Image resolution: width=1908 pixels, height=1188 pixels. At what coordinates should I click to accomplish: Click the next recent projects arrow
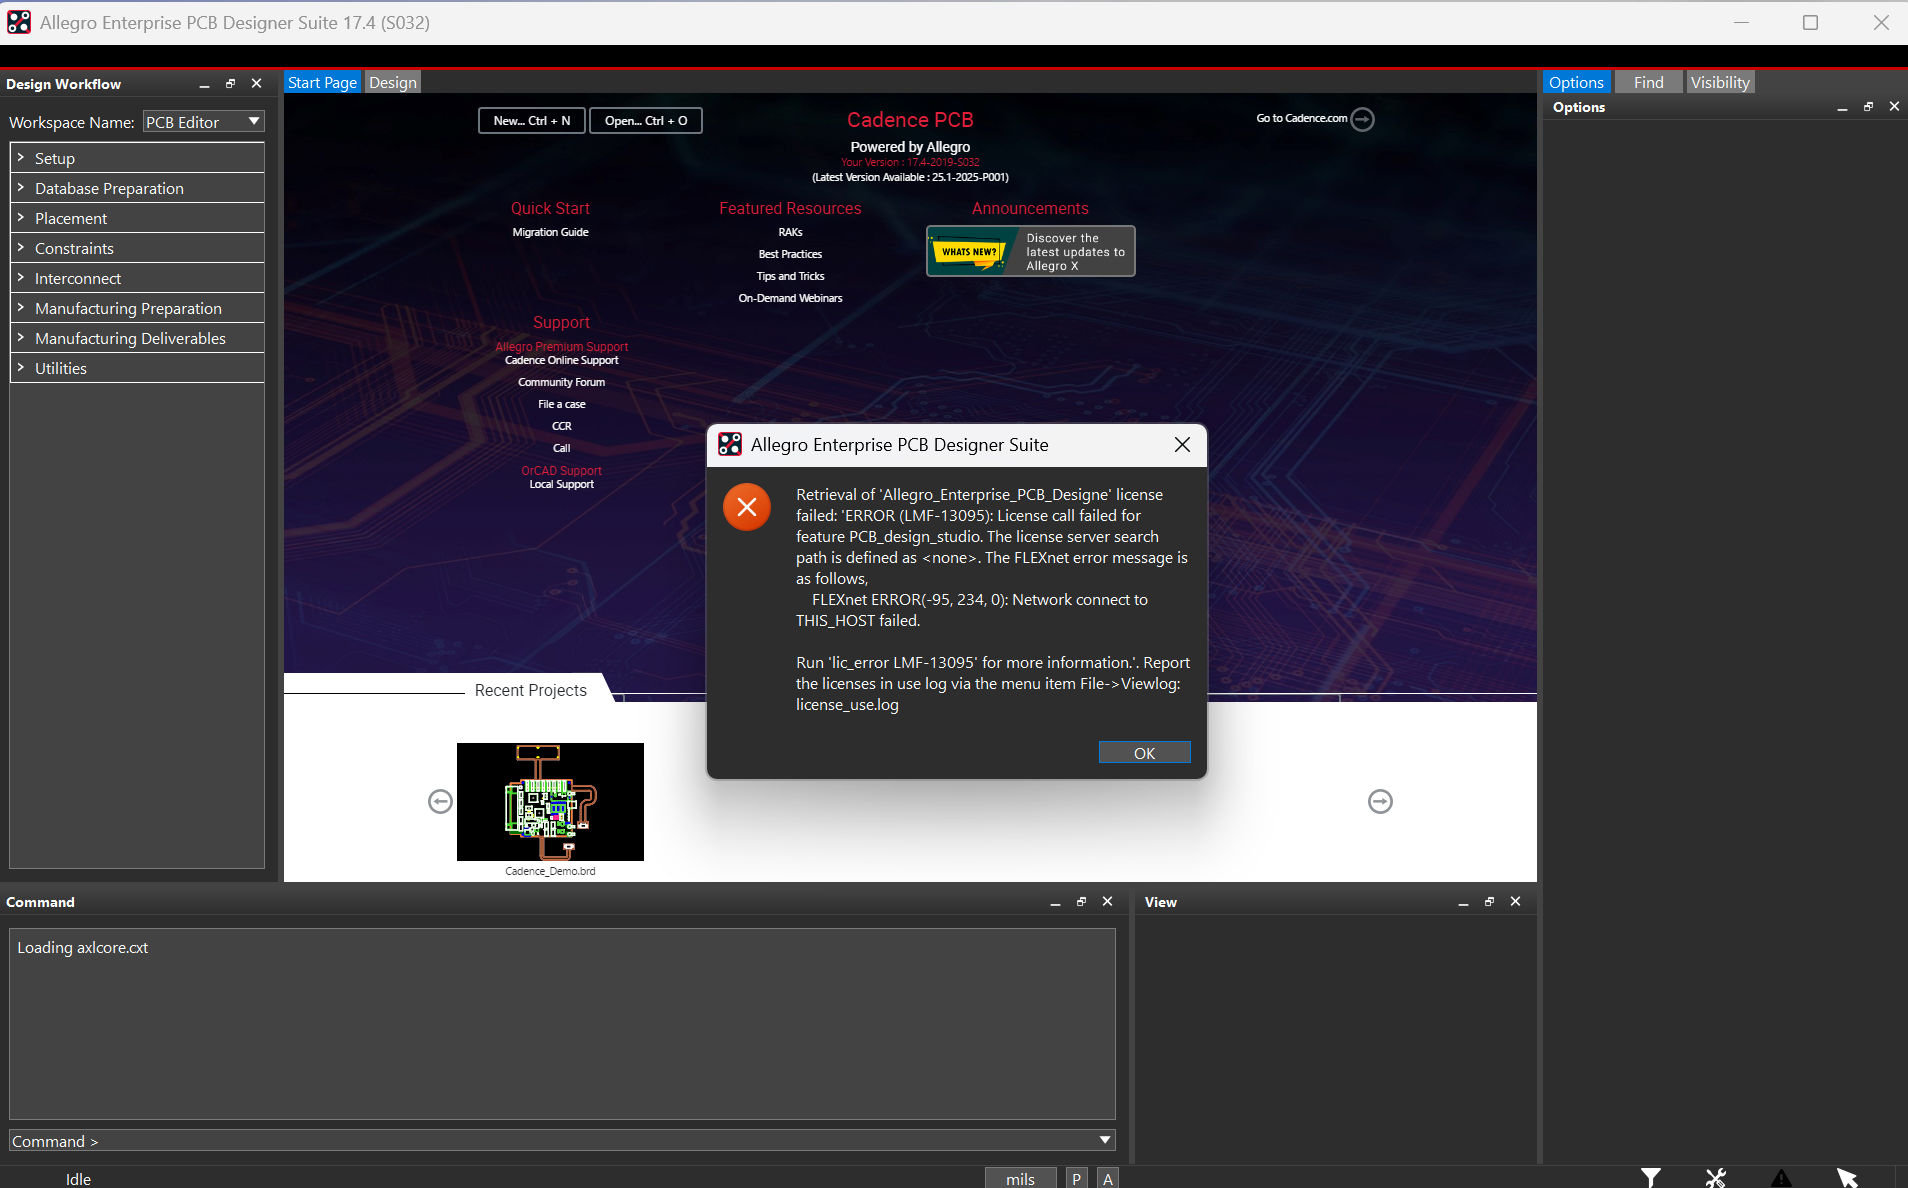[1380, 801]
